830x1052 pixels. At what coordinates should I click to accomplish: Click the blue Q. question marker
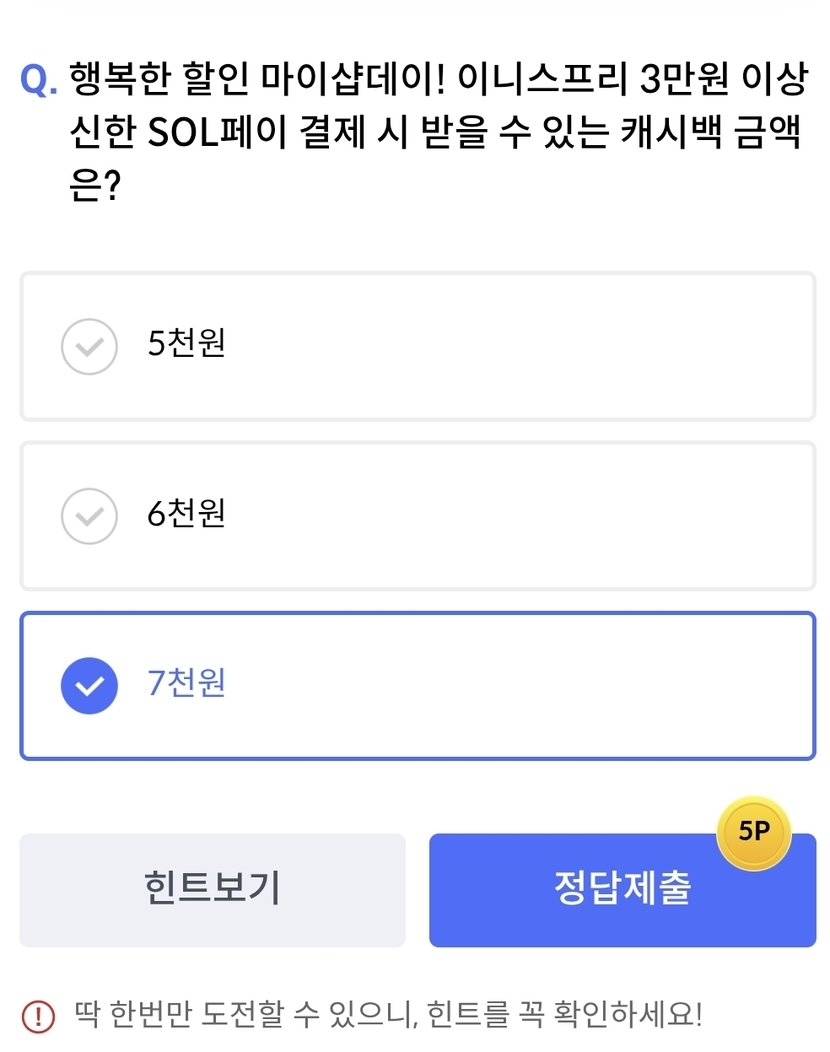click(39, 80)
